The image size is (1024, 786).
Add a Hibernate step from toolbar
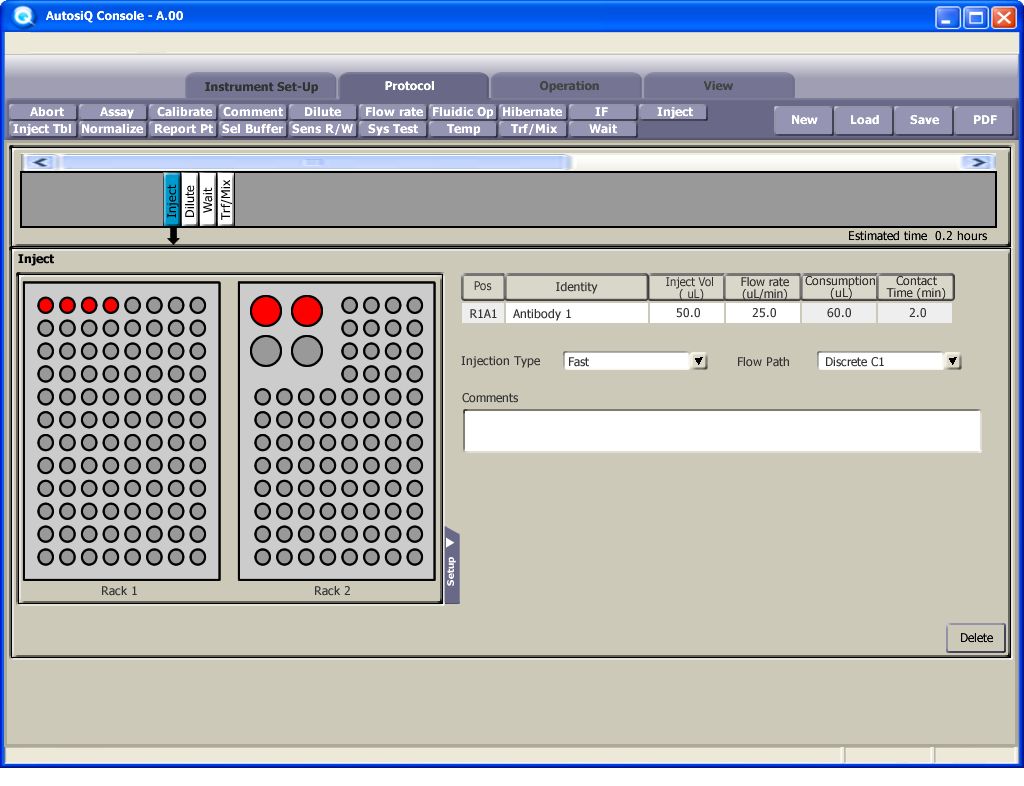(532, 112)
